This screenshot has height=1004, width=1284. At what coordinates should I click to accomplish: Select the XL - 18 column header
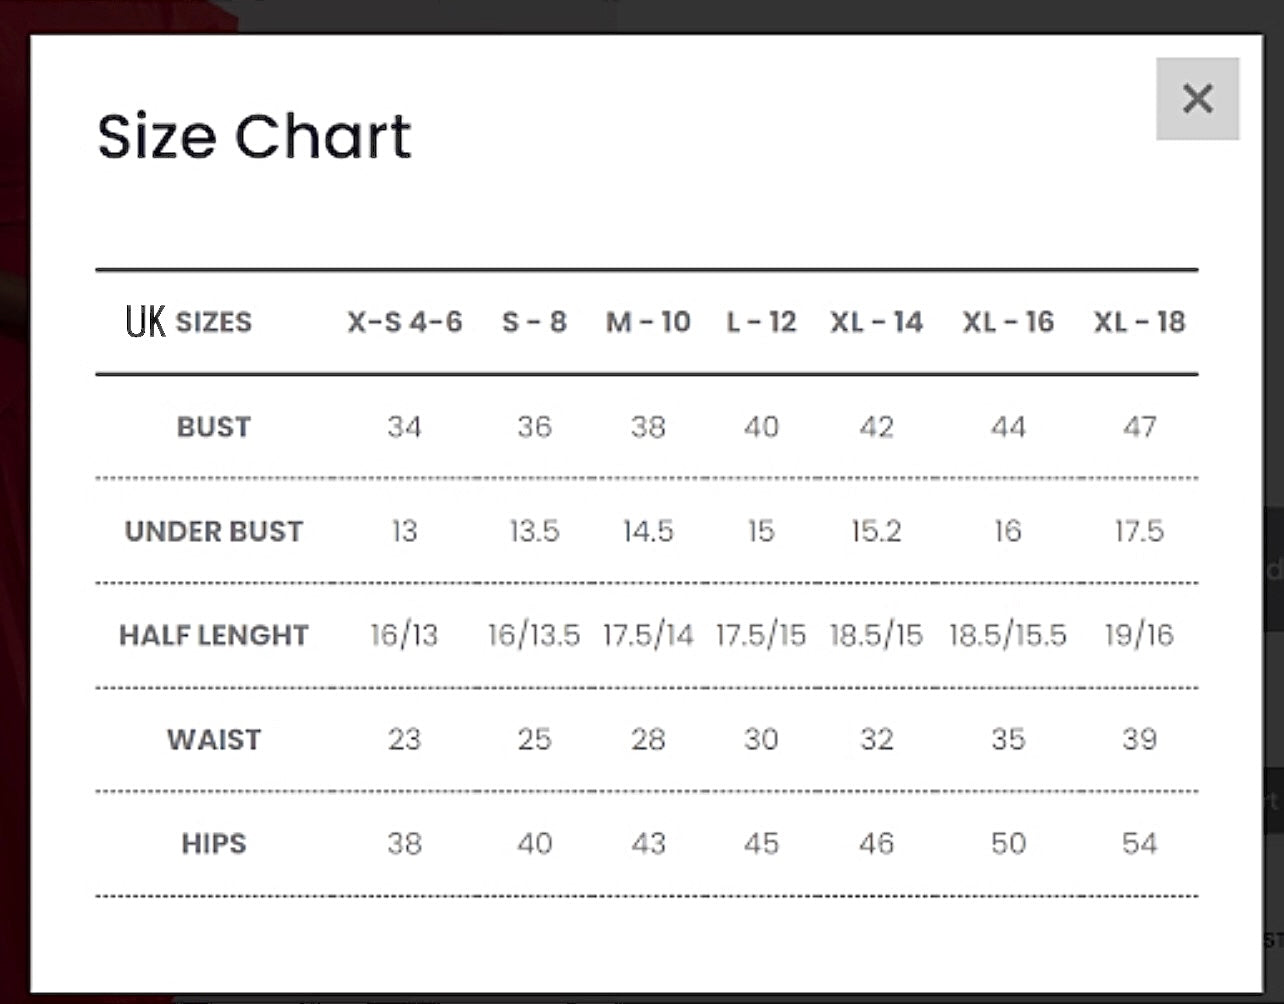(1139, 322)
